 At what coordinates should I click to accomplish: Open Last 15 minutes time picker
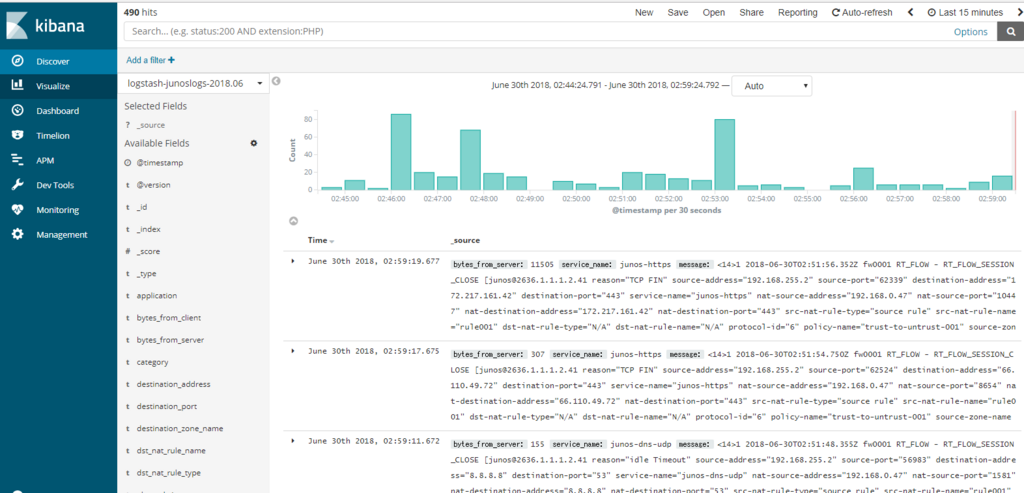pos(965,12)
